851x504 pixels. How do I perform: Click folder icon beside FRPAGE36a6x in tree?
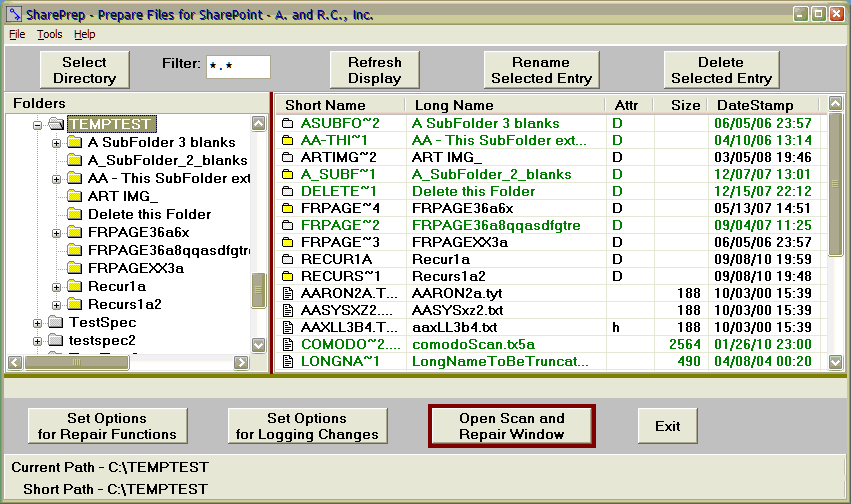tap(74, 232)
